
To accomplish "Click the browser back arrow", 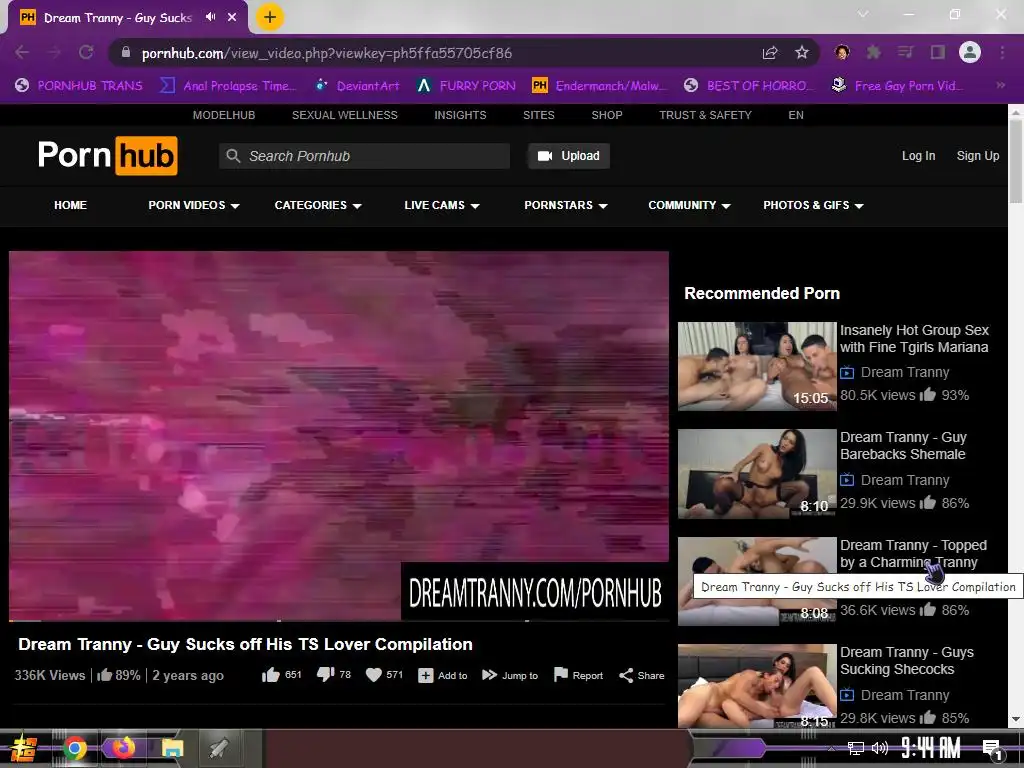I will pos(22,52).
